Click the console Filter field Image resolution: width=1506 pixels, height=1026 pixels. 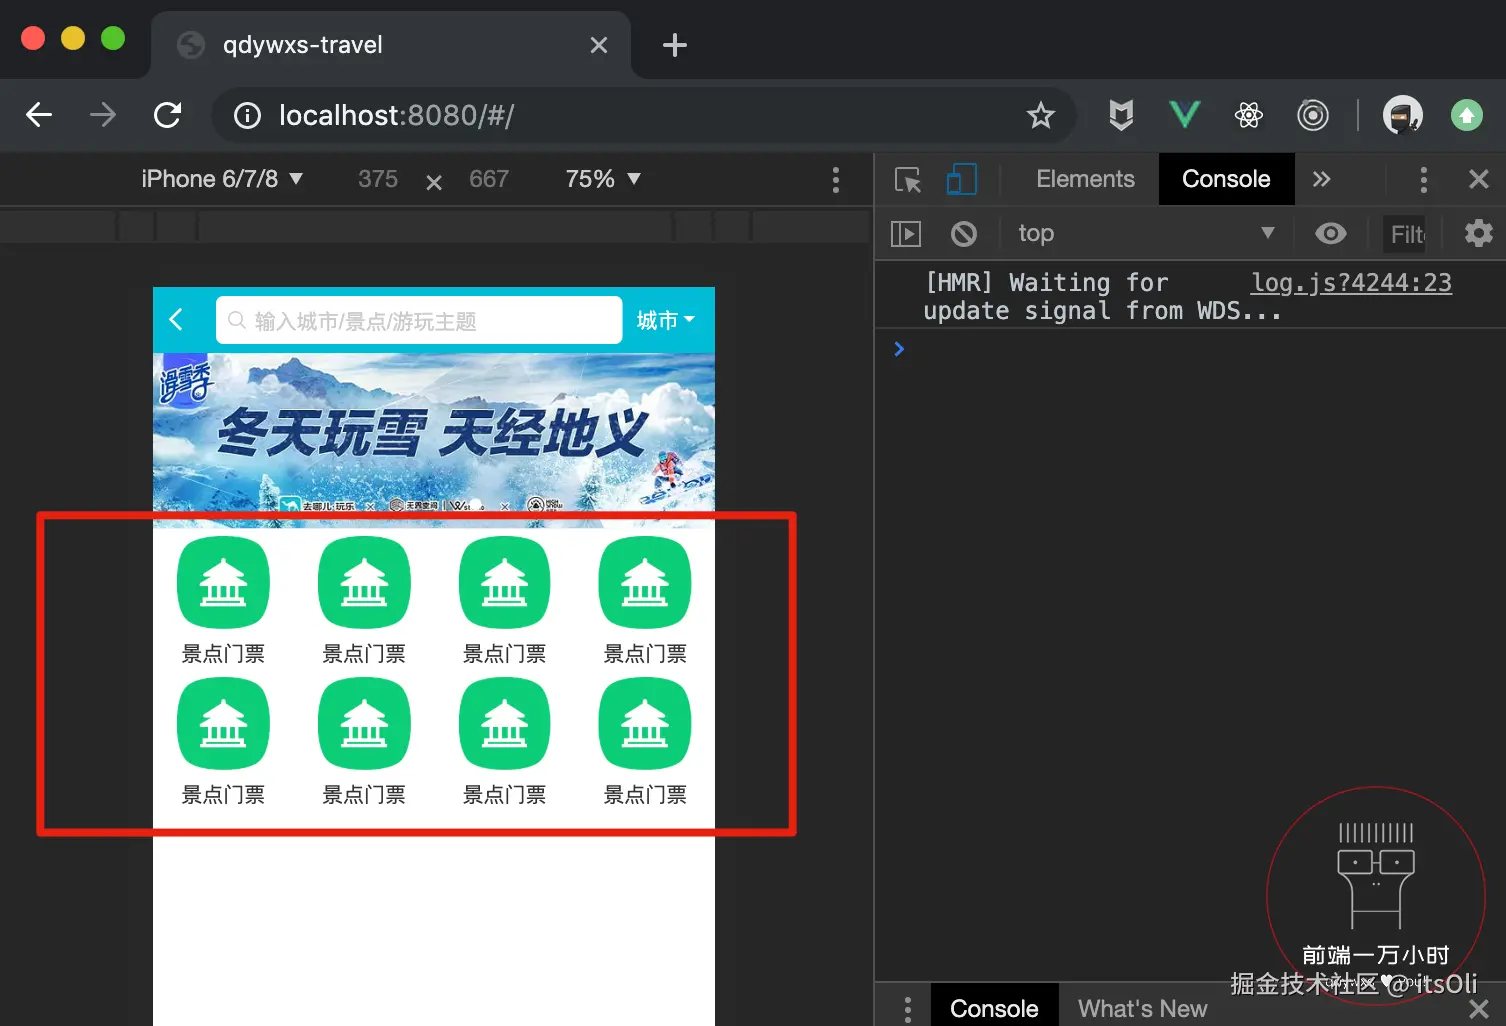click(1405, 234)
